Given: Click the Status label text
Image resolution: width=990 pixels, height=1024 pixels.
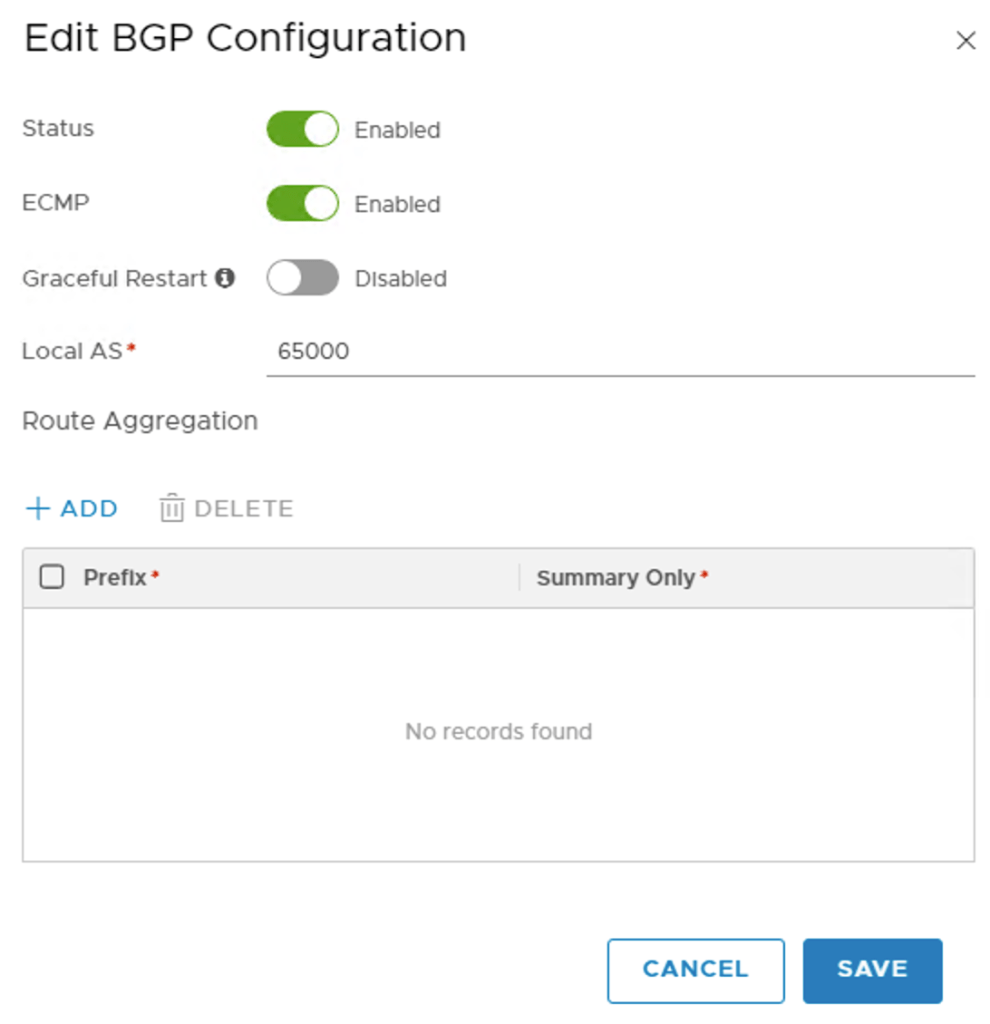Looking at the screenshot, I should coord(58,129).
